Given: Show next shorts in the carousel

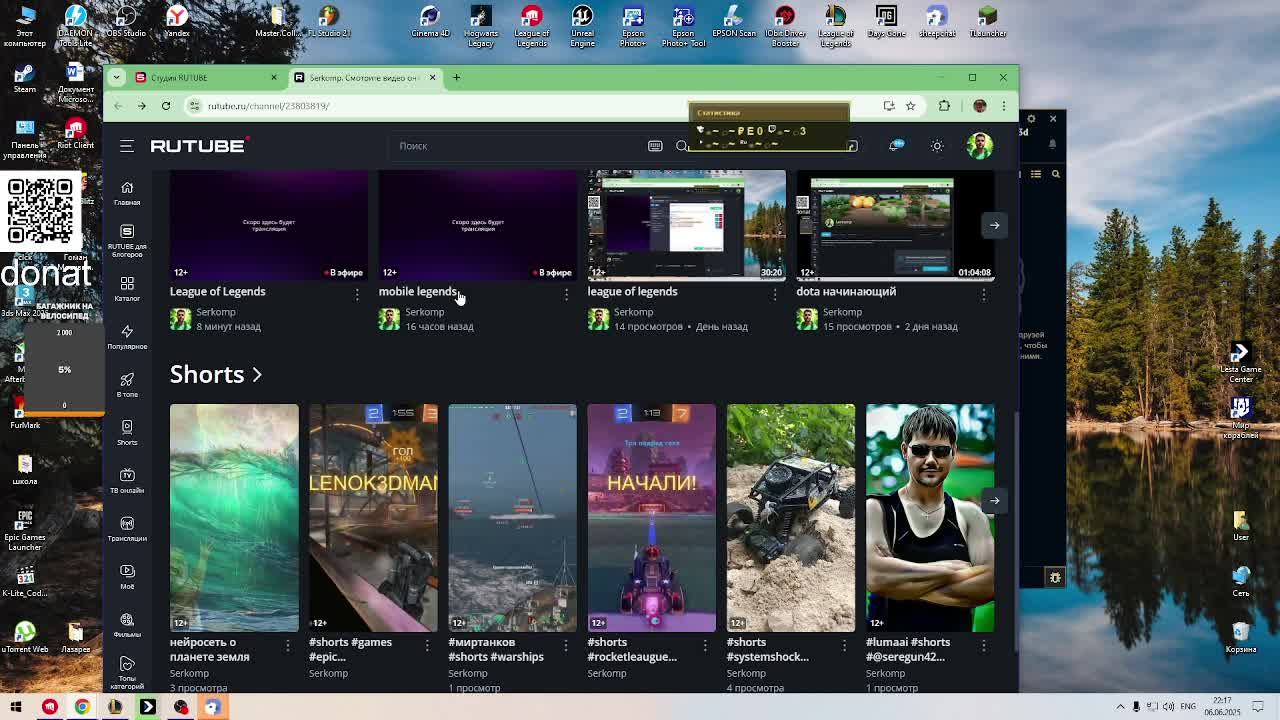Looking at the screenshot, I should (x=994, y=500).
